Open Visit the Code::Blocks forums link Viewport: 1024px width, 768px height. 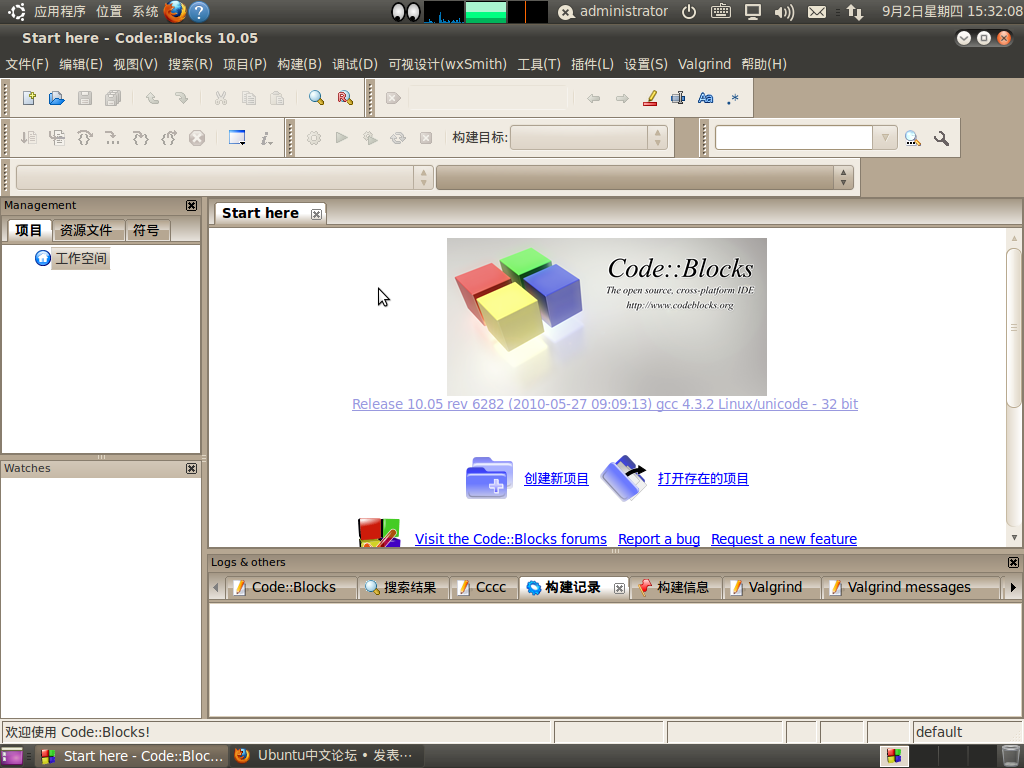[511, 539]
